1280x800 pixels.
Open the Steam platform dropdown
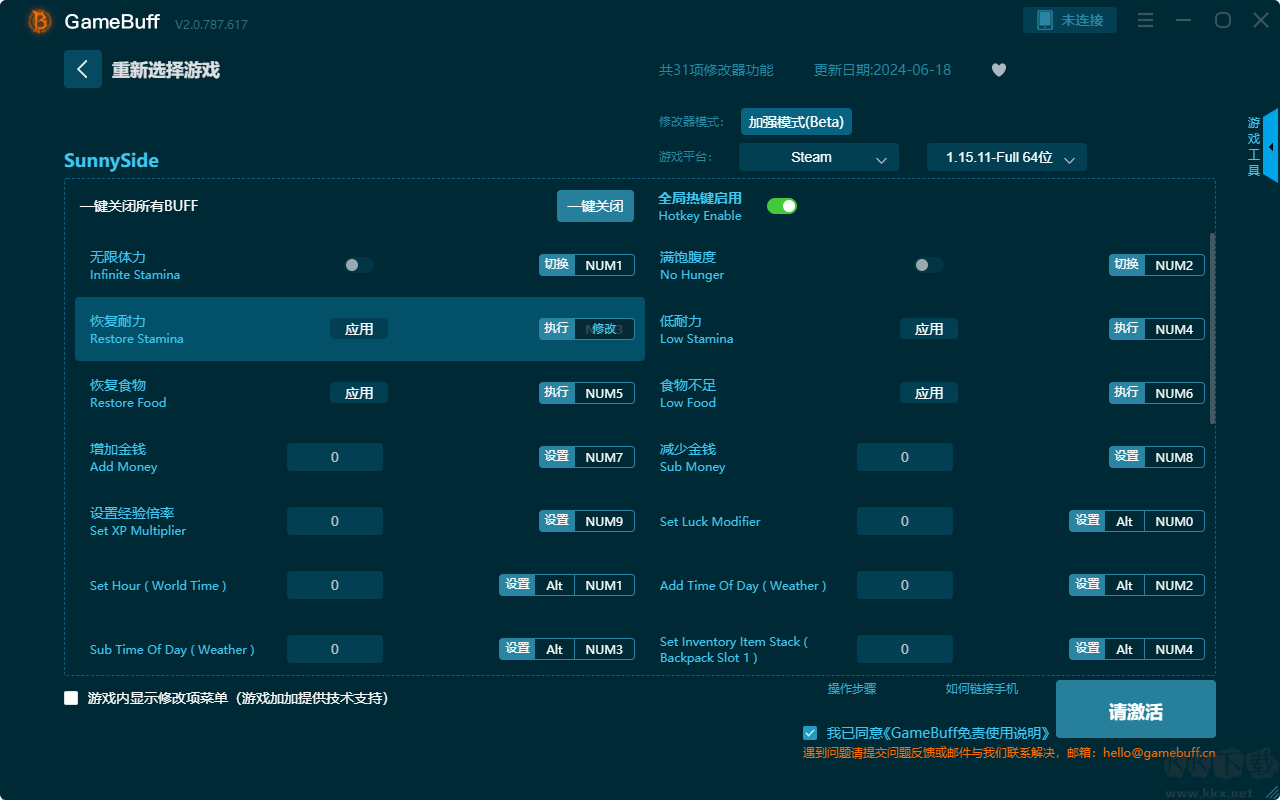(818, 157)
